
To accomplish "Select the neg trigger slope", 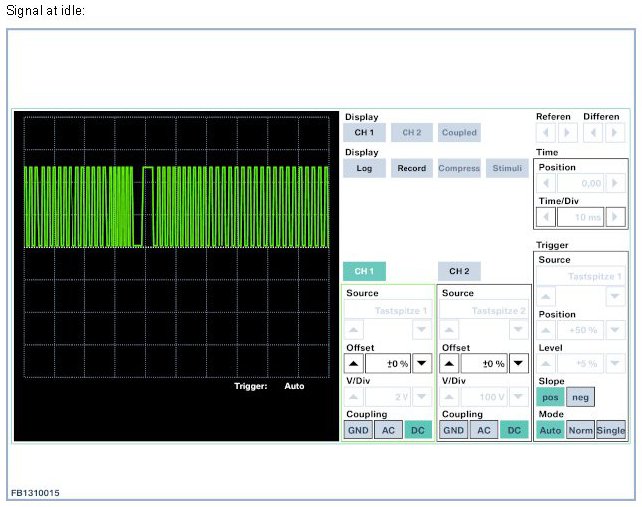I will point(580,397).
